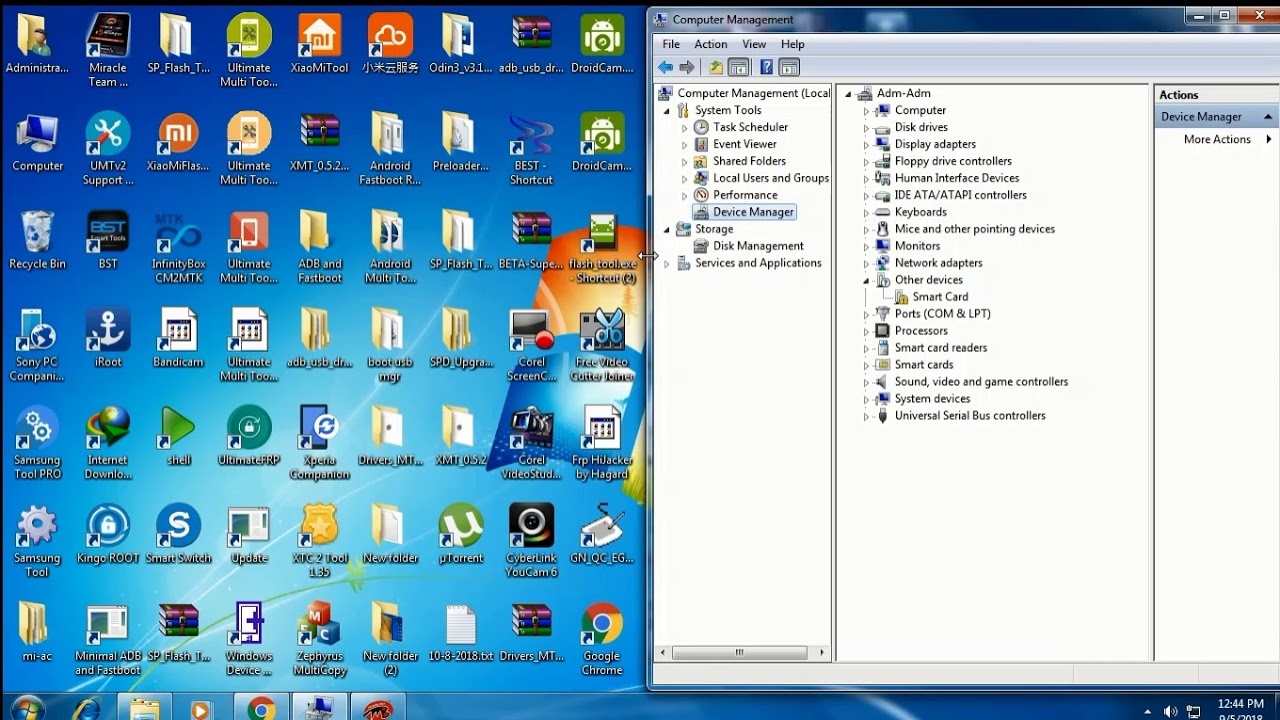Click the Processors device category
Image resolution: width=1280 pixels, height=720 pixels.
pos(920,331)
